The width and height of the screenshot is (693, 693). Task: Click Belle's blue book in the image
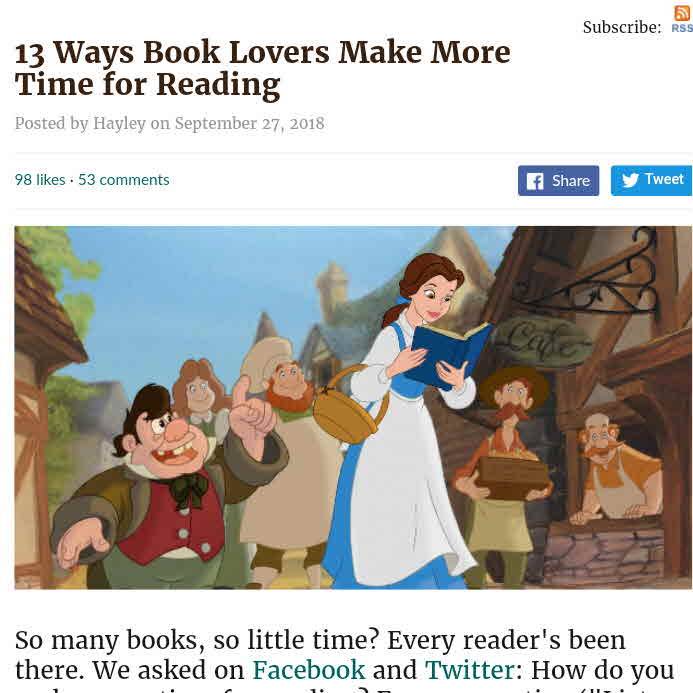446,354
